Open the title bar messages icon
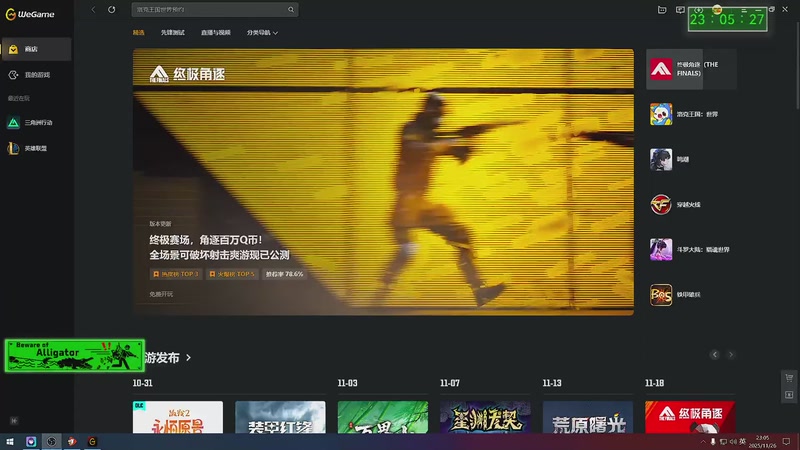Viewport: 800px width, 450px height. point(680,9)
